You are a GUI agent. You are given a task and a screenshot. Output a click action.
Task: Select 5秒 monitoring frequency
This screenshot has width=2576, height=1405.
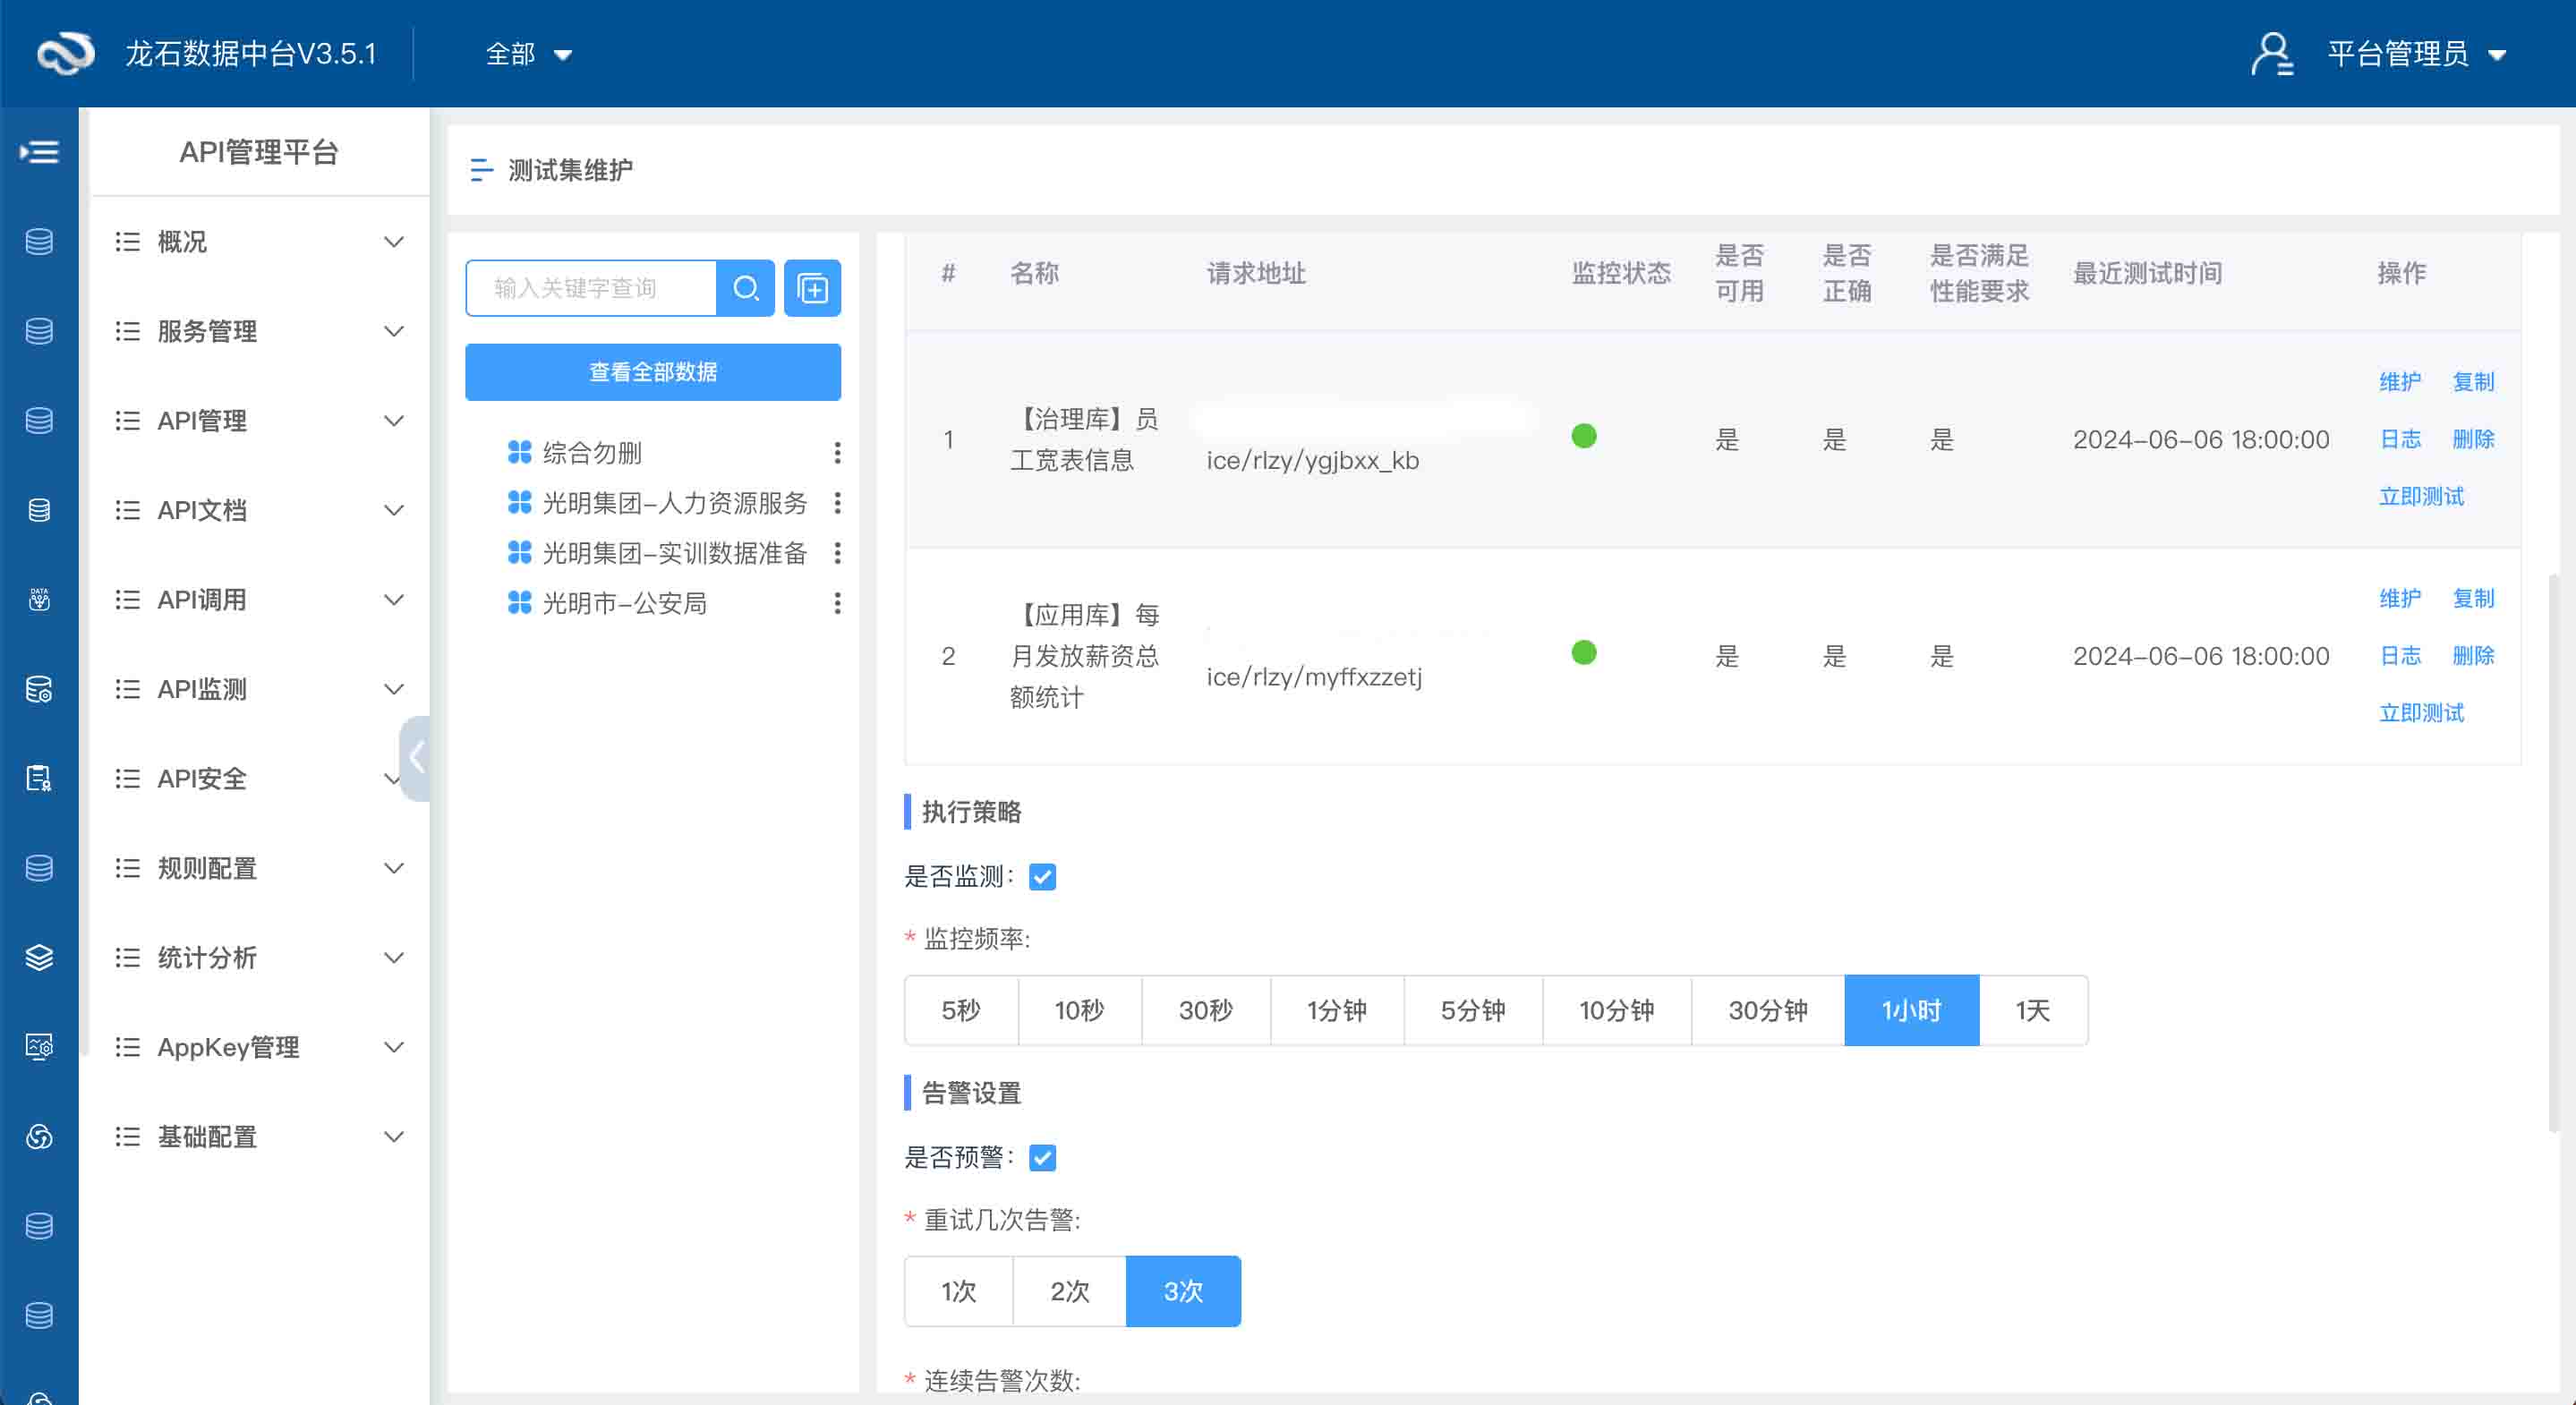tap(961, 1010)
